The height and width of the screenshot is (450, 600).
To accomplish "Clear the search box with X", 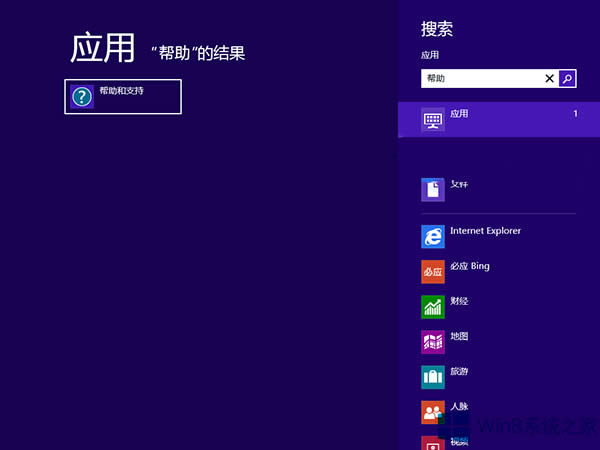I will tap(549, 78).
